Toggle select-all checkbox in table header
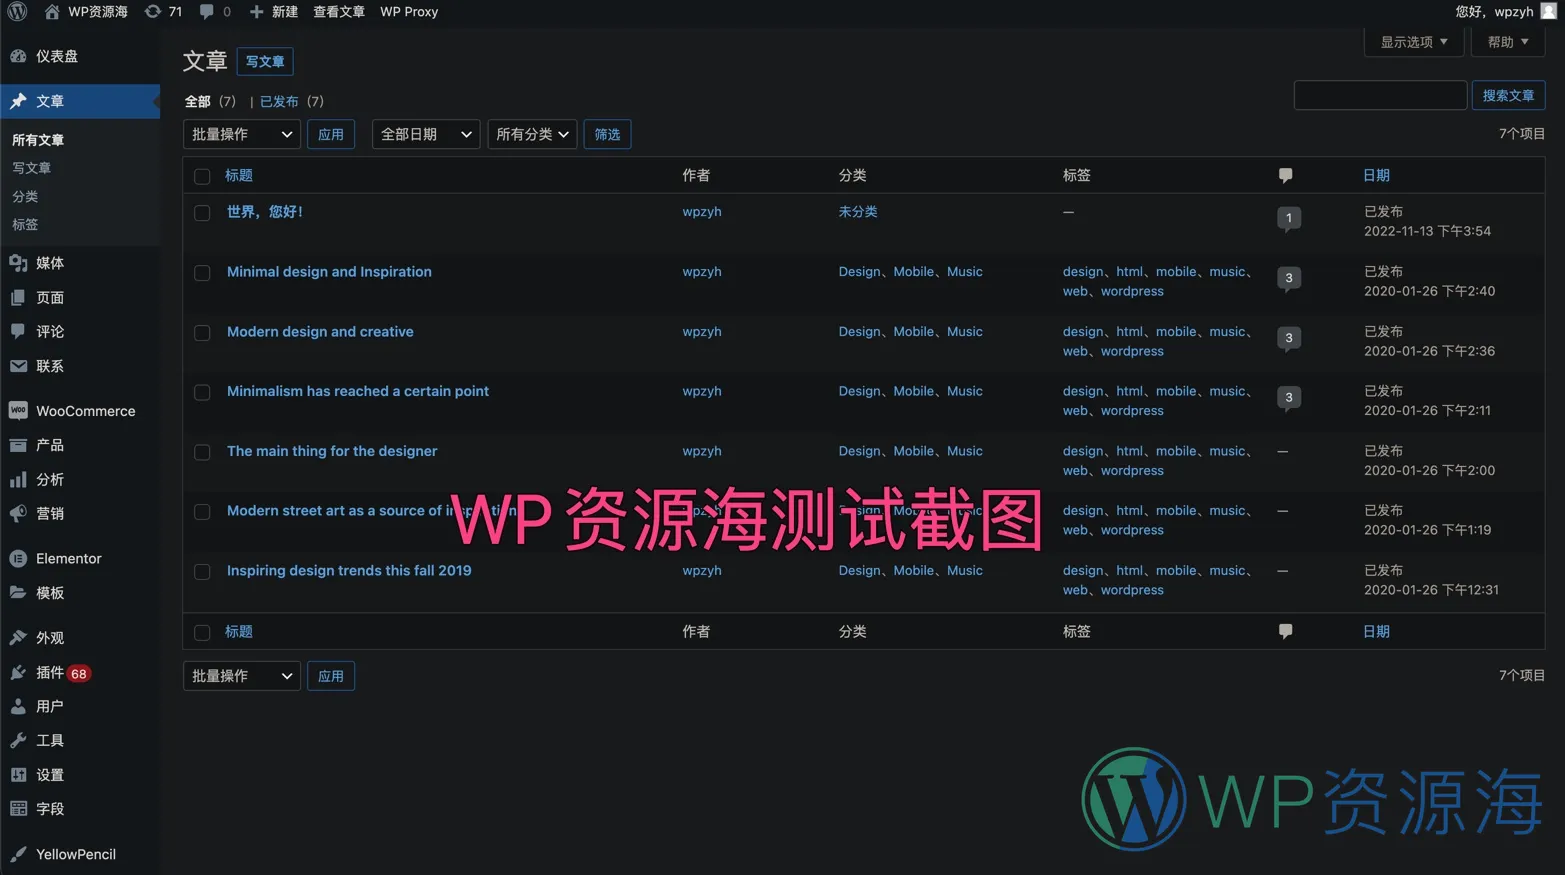 pos(202,176)
